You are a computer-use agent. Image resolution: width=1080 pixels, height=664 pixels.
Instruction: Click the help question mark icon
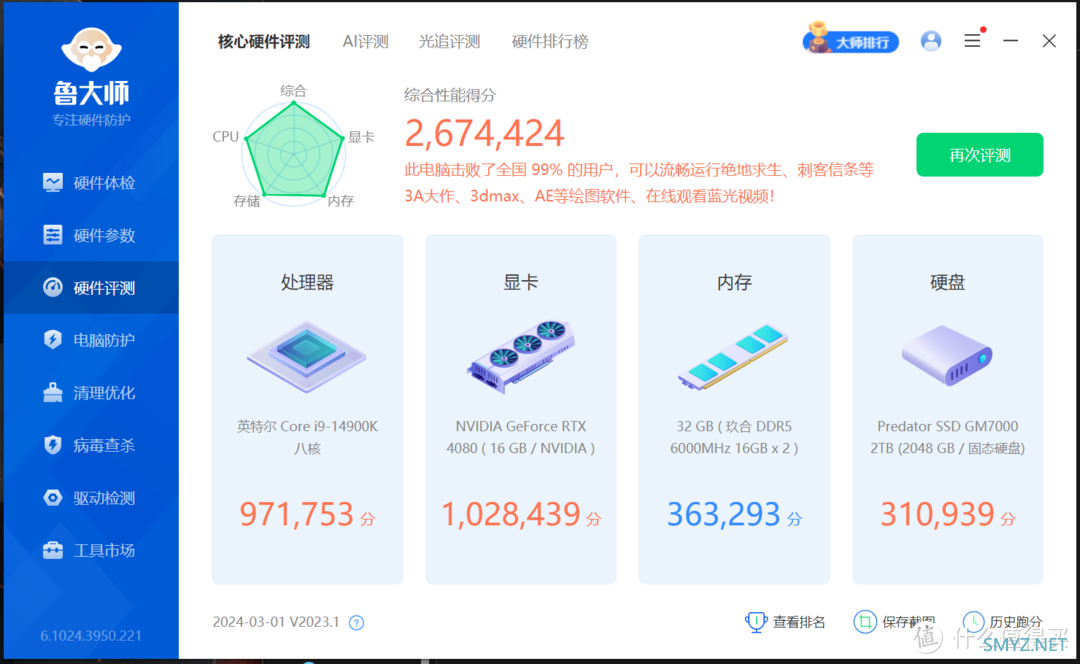[356, 623]
